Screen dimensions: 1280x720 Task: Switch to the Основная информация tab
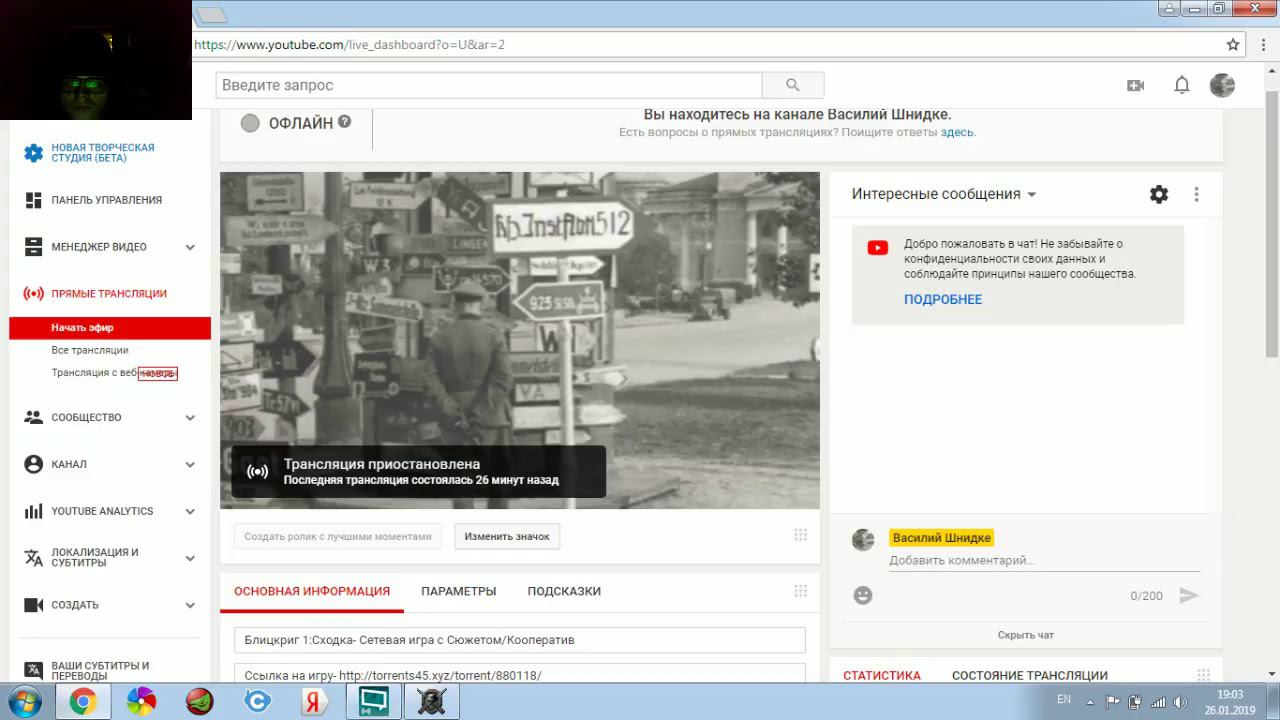point(312,591)
